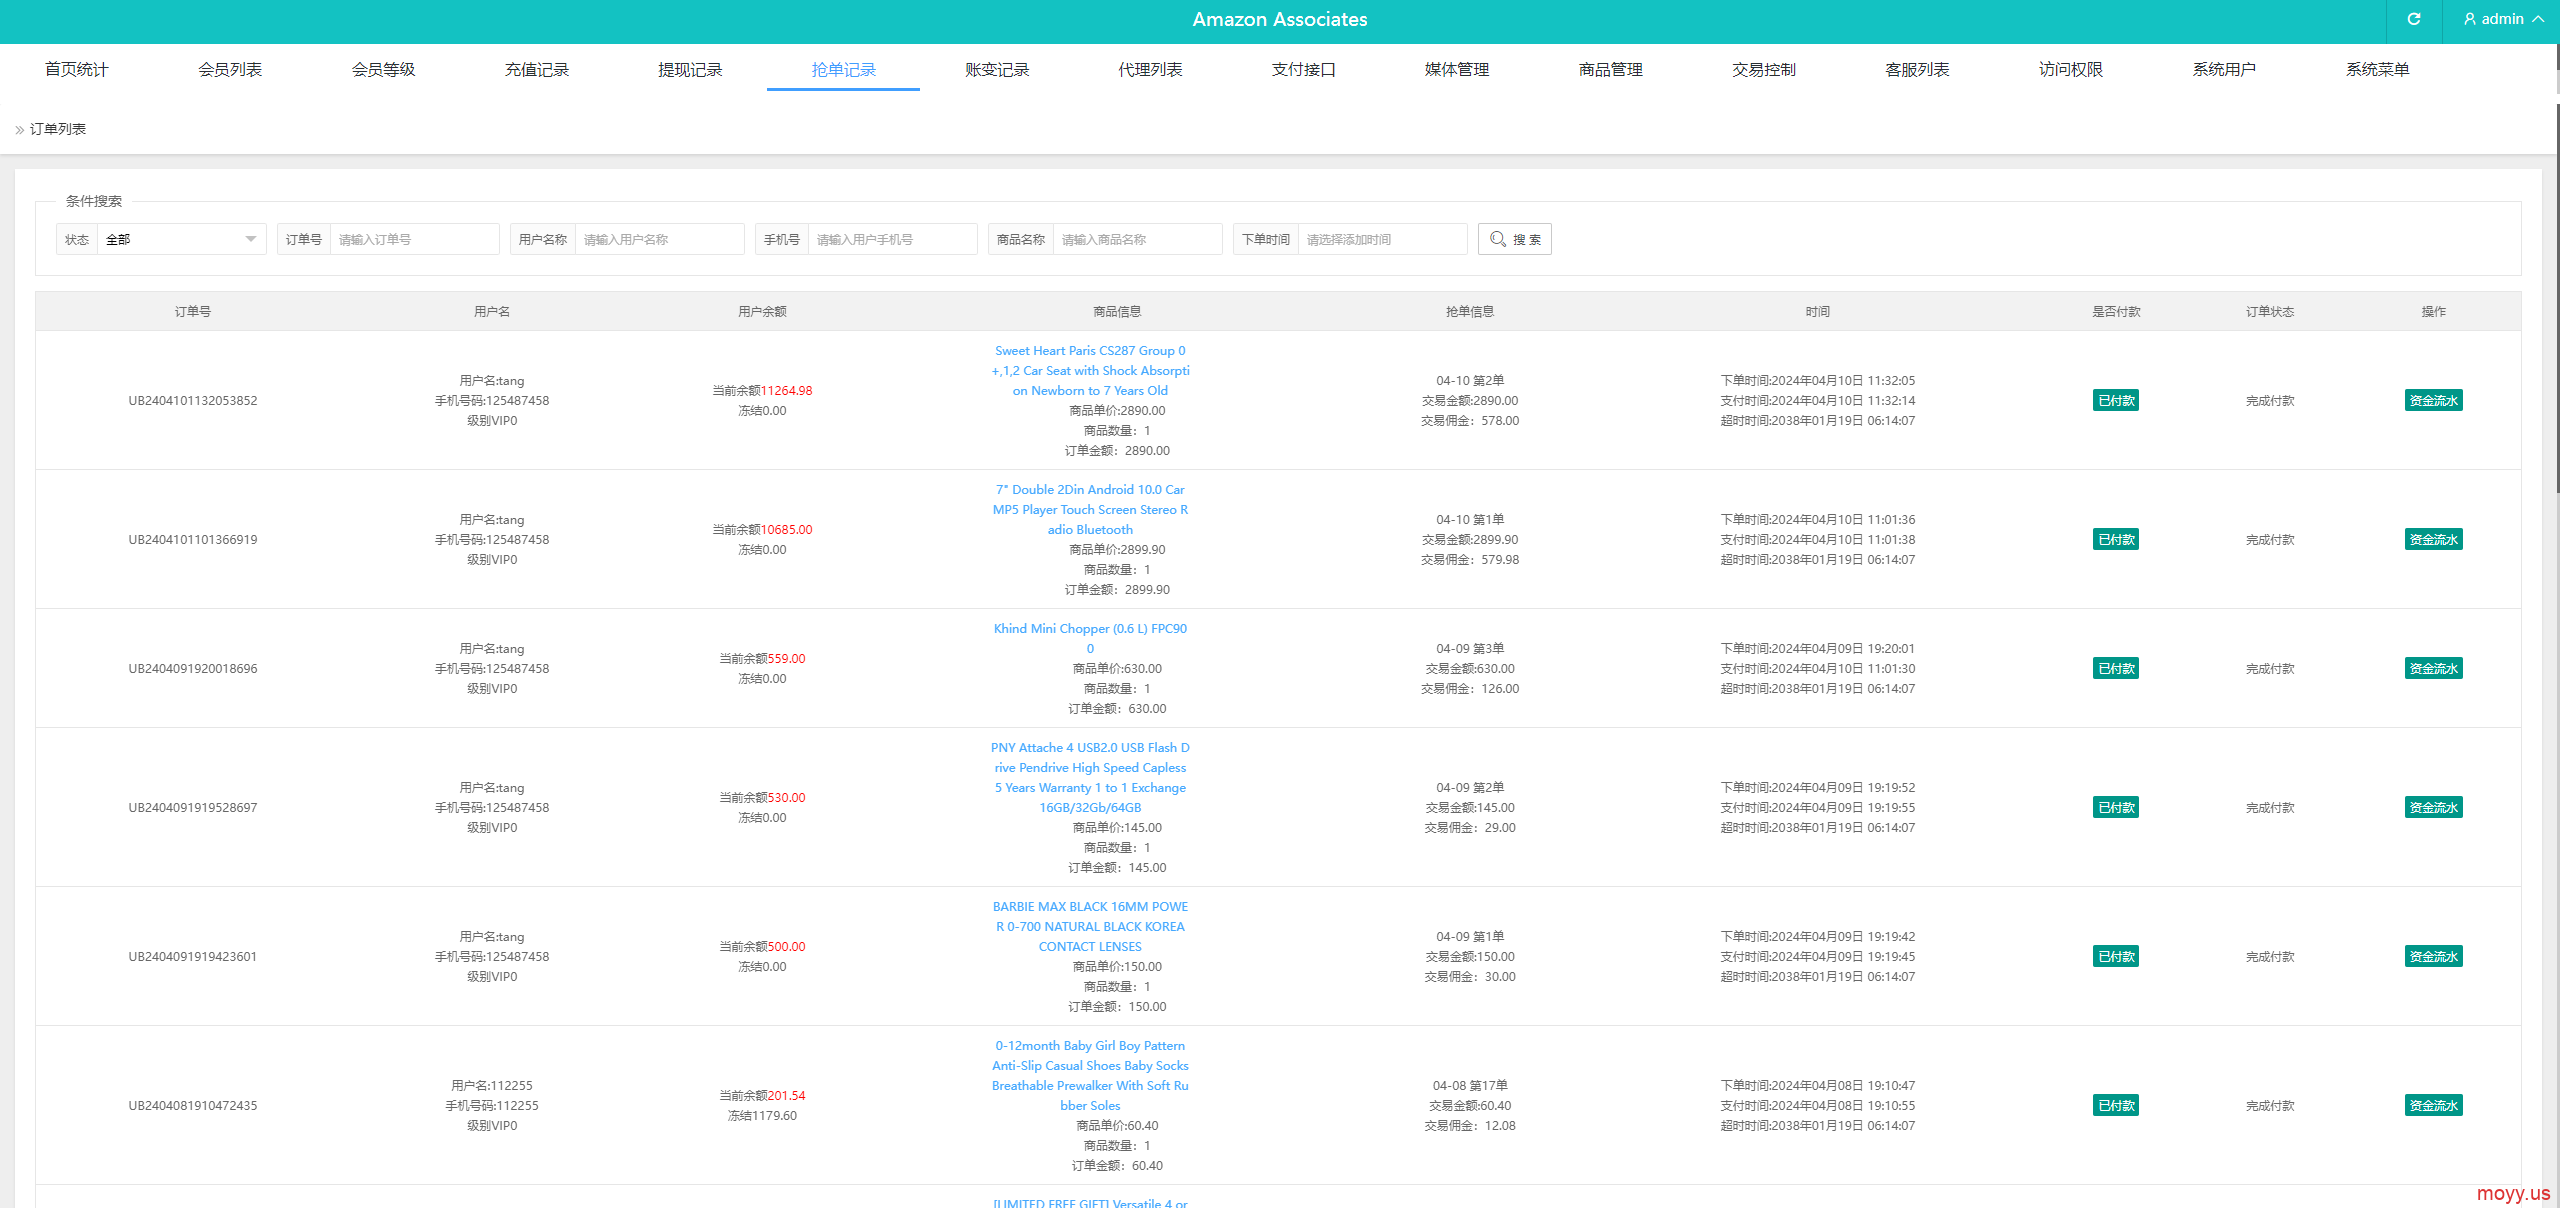Click the page vertical scrollbar
Viewport: 2560px width, 1208px height.
point(2557,300)
